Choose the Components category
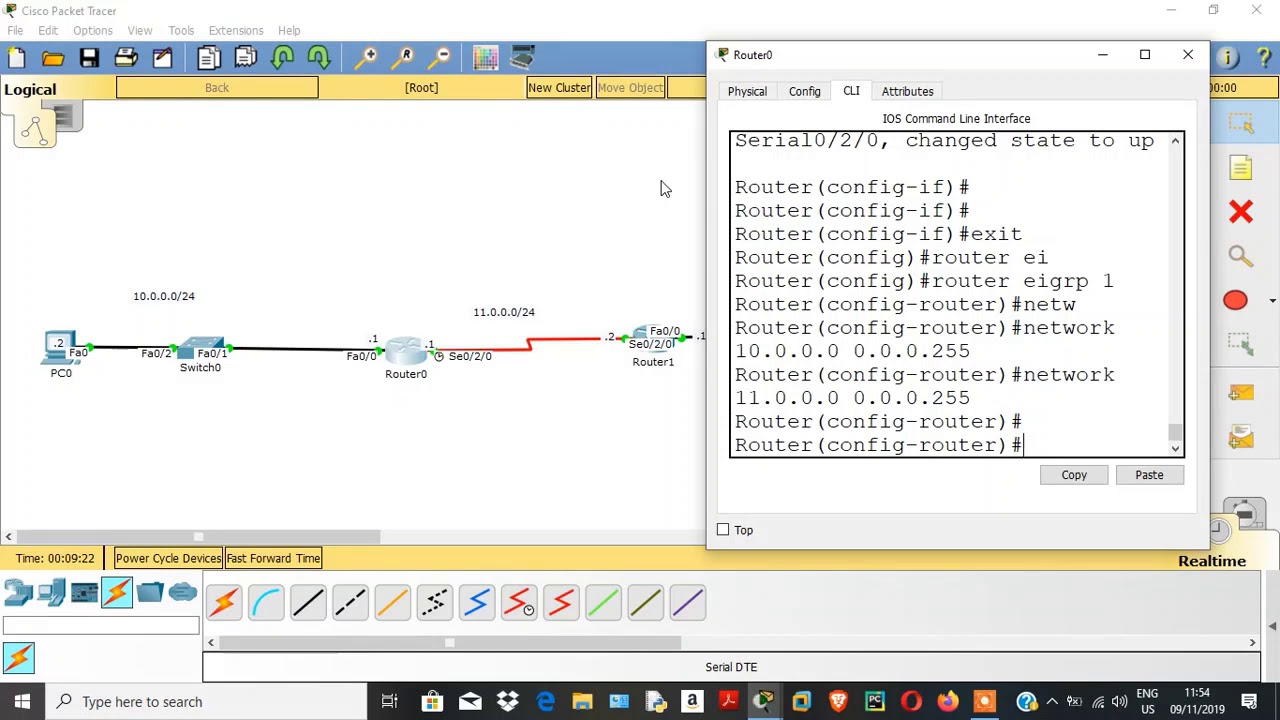The image size is (1280, 720). tap(84, 593)
